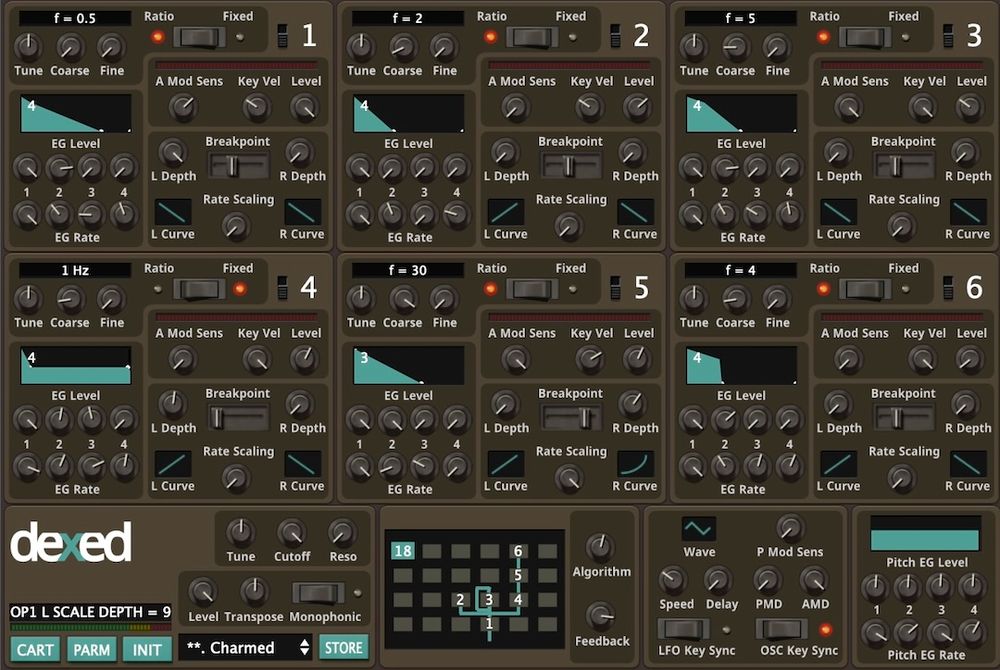Click operator 3 R Depth knob
Viewport: 1000px width, 670px height.
[x=965, y=153]
